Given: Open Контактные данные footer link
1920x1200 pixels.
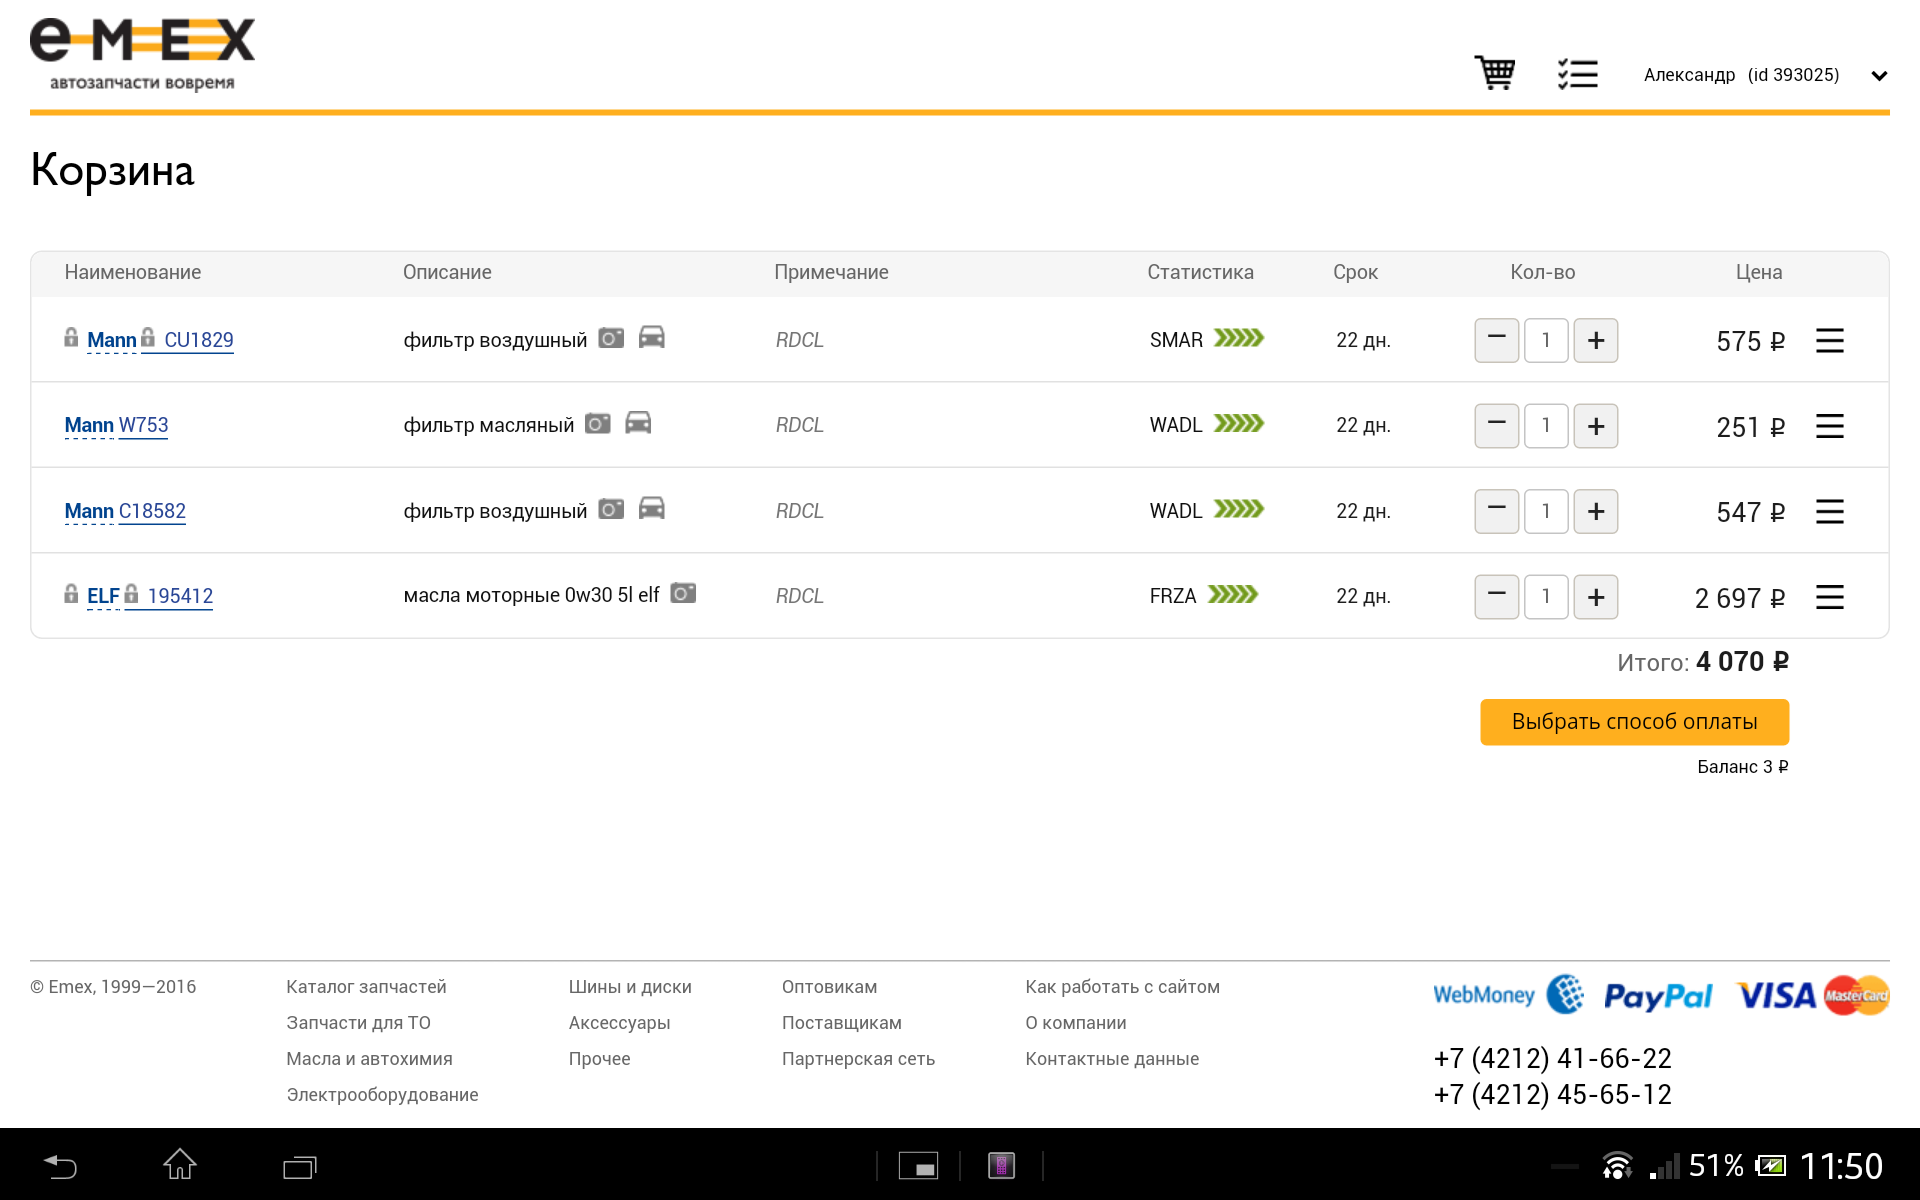Looking at the screenshot, I should click(x=1111, y=1059).
